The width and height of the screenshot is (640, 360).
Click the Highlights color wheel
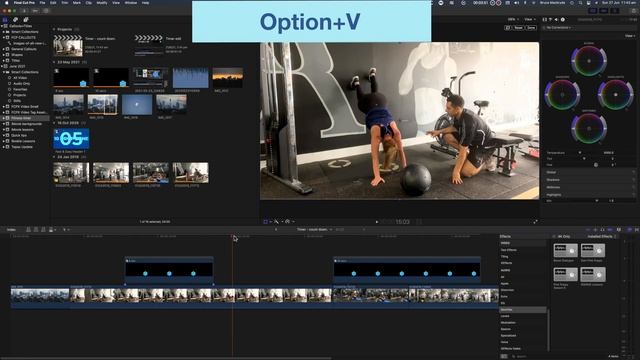pos(616,95)
